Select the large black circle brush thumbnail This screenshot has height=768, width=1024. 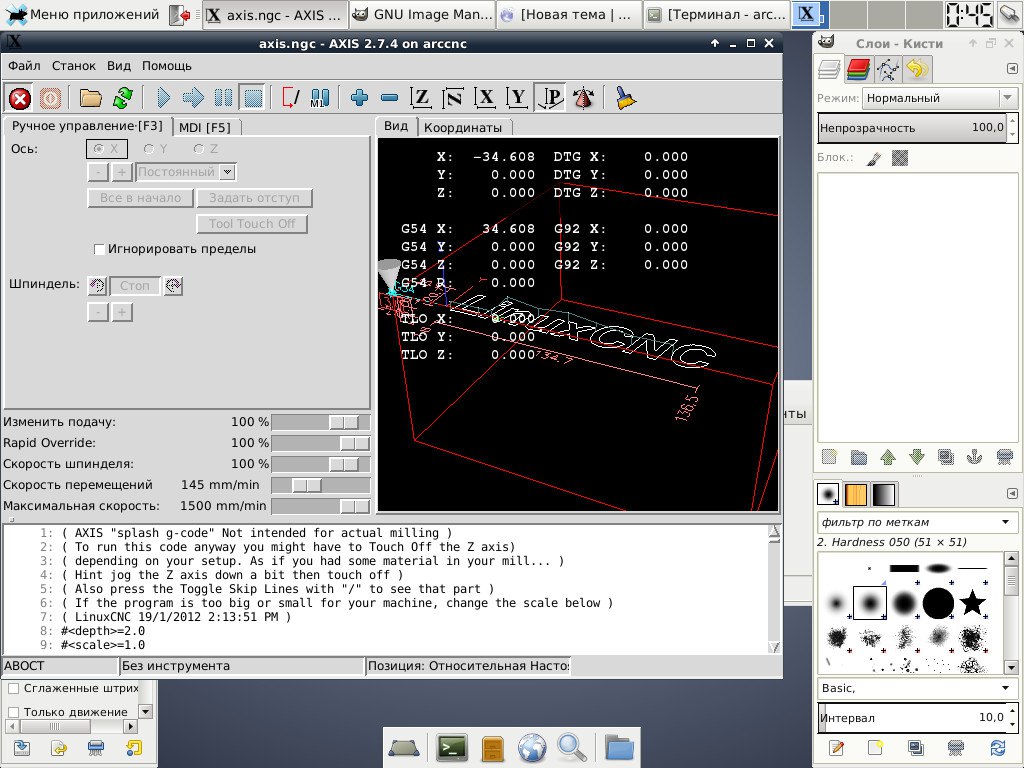[x=937, y=603]
